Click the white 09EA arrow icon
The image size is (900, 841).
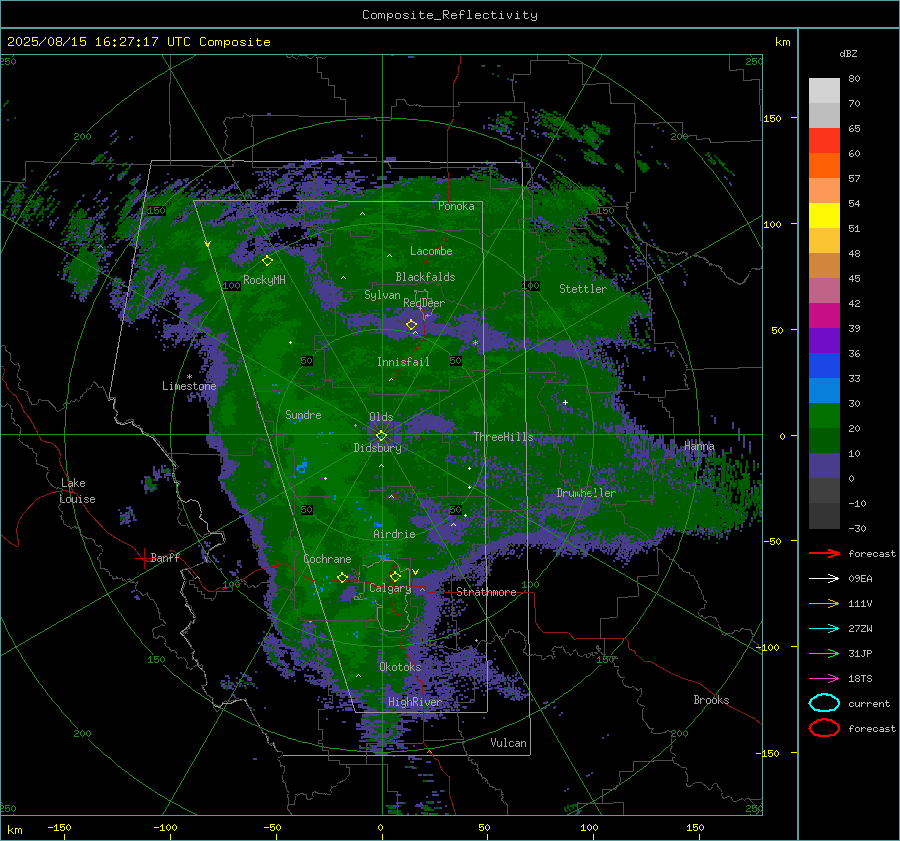pyautogui.click(x=824, y=579)
